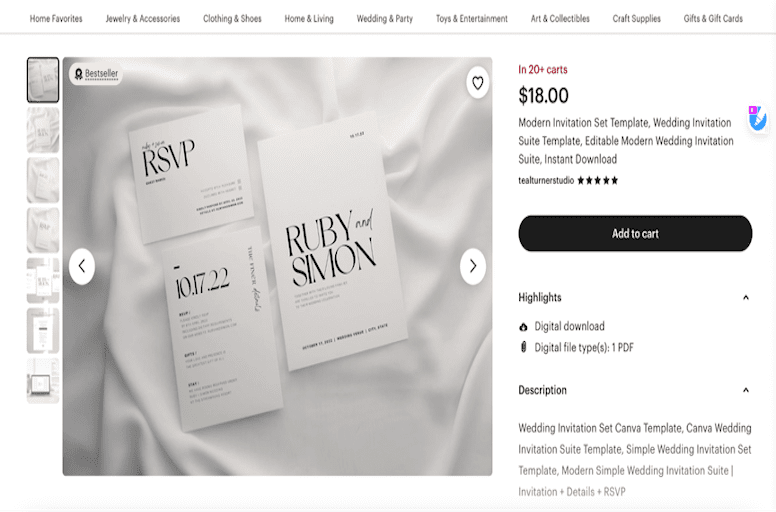Open the Wedding & Party menu
Viewport: 776px width, 512px height.
click(385, 19)
